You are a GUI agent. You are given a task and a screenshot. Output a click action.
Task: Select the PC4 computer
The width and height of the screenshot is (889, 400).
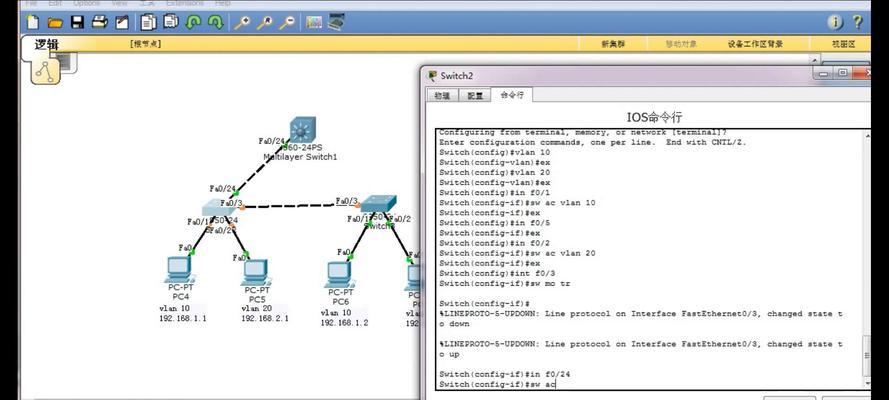179,269
